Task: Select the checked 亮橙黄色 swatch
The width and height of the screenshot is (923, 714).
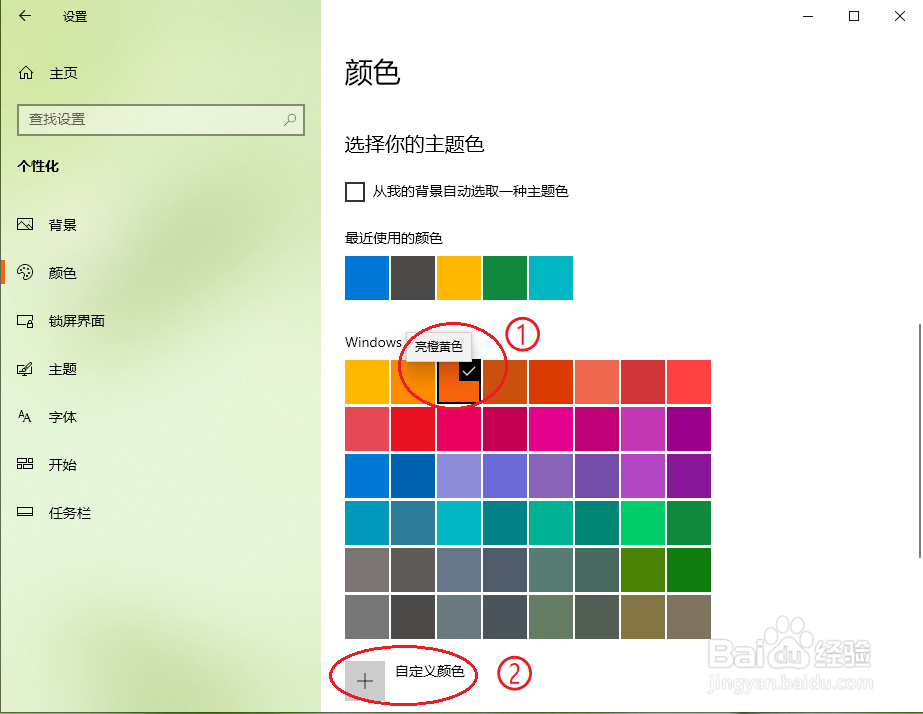Action: click(458, 382)
